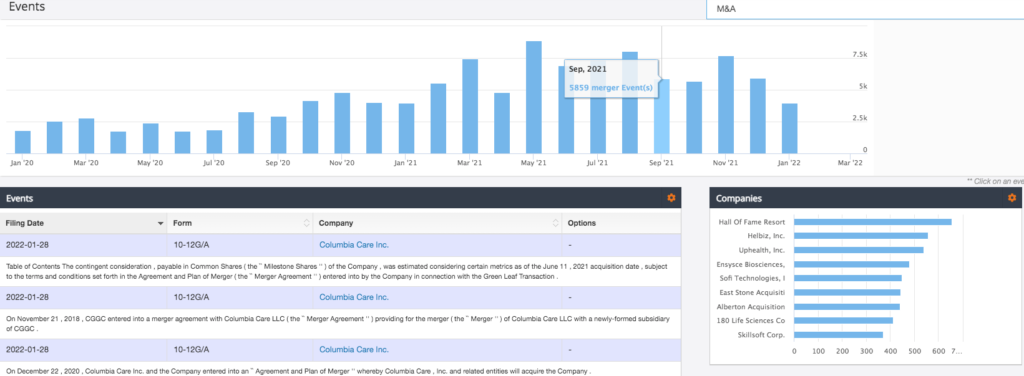Click the Jan '20 chart bar
Screen dimensions: 1024x376
pyautogui.click(x=23, y=142)
